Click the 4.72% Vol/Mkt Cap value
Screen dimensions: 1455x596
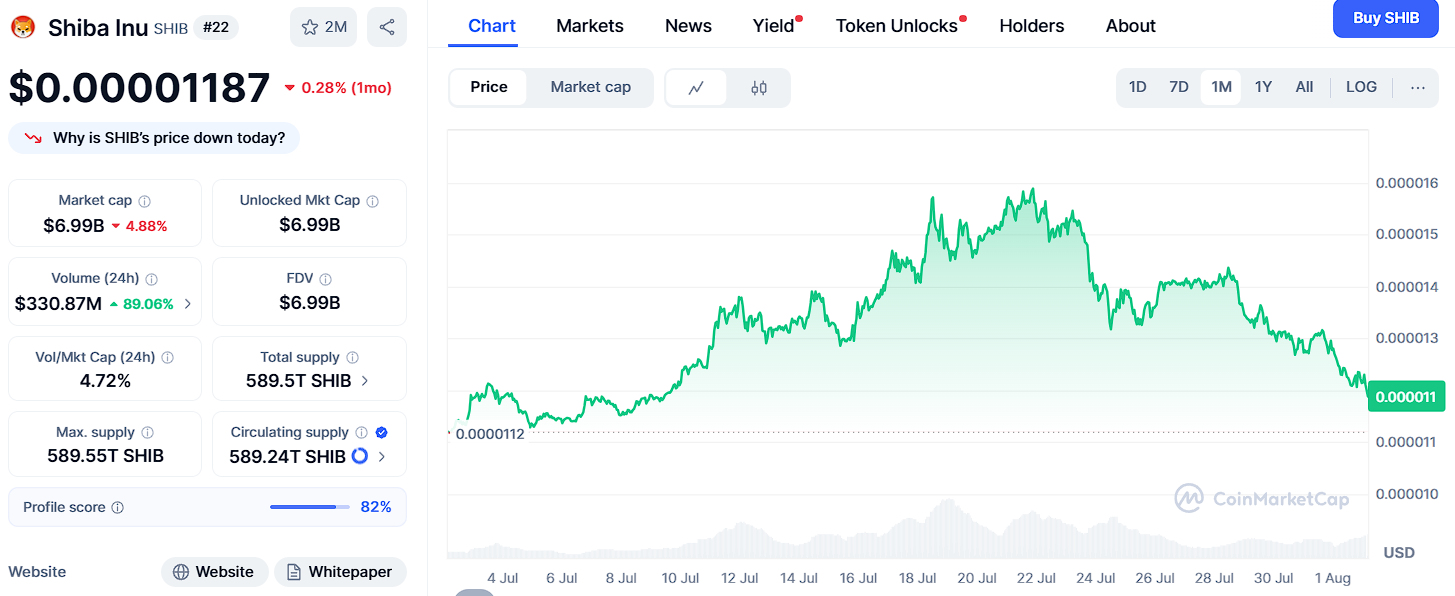105,381
